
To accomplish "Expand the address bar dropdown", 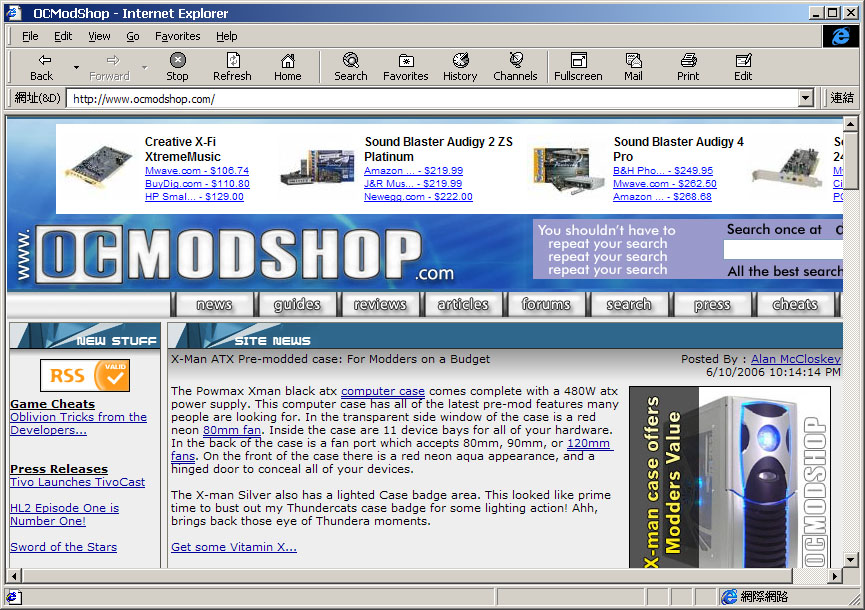I will click(x=805, y=99).
